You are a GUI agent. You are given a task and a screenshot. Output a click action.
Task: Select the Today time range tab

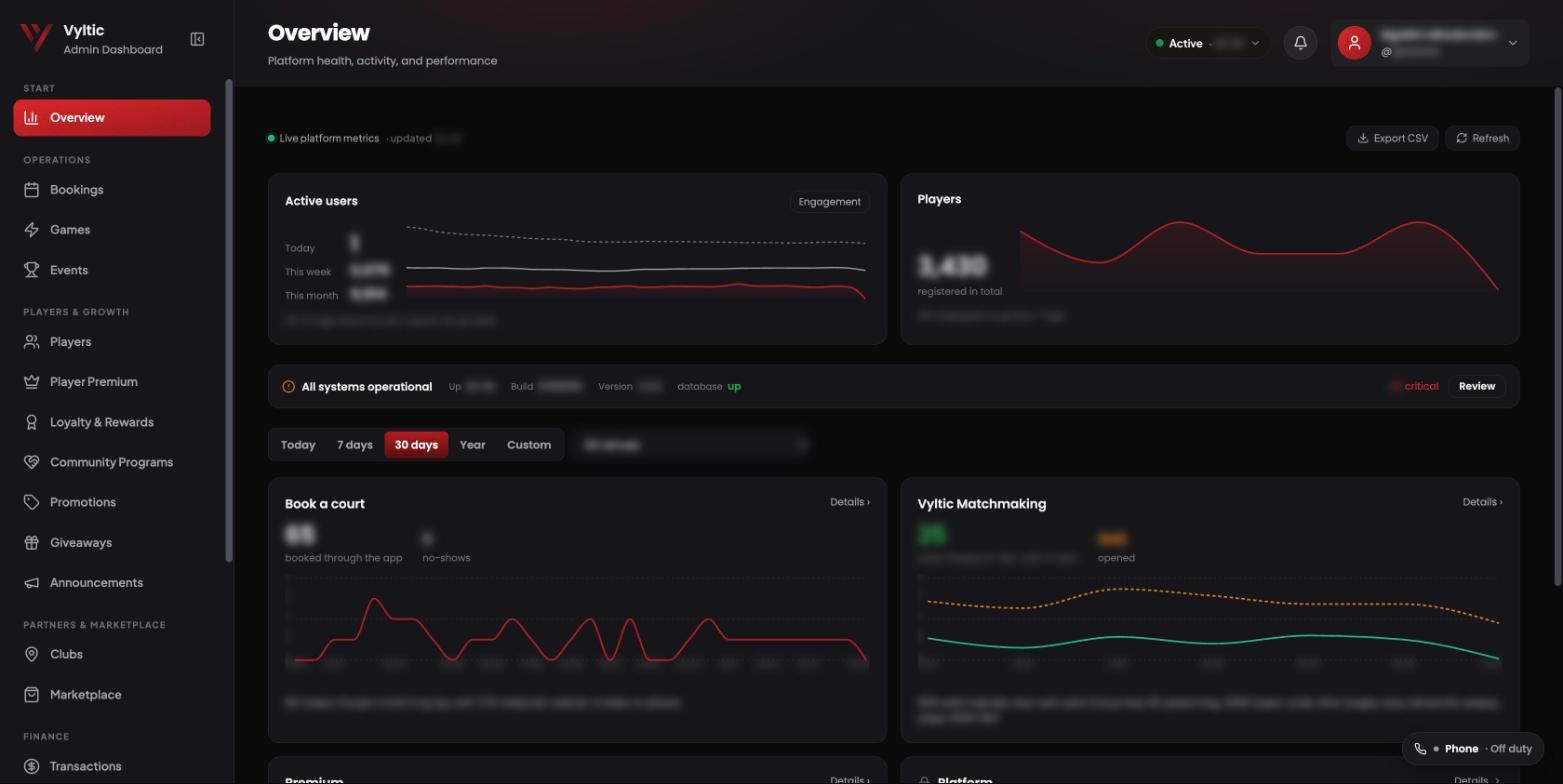tap(298, 445)
